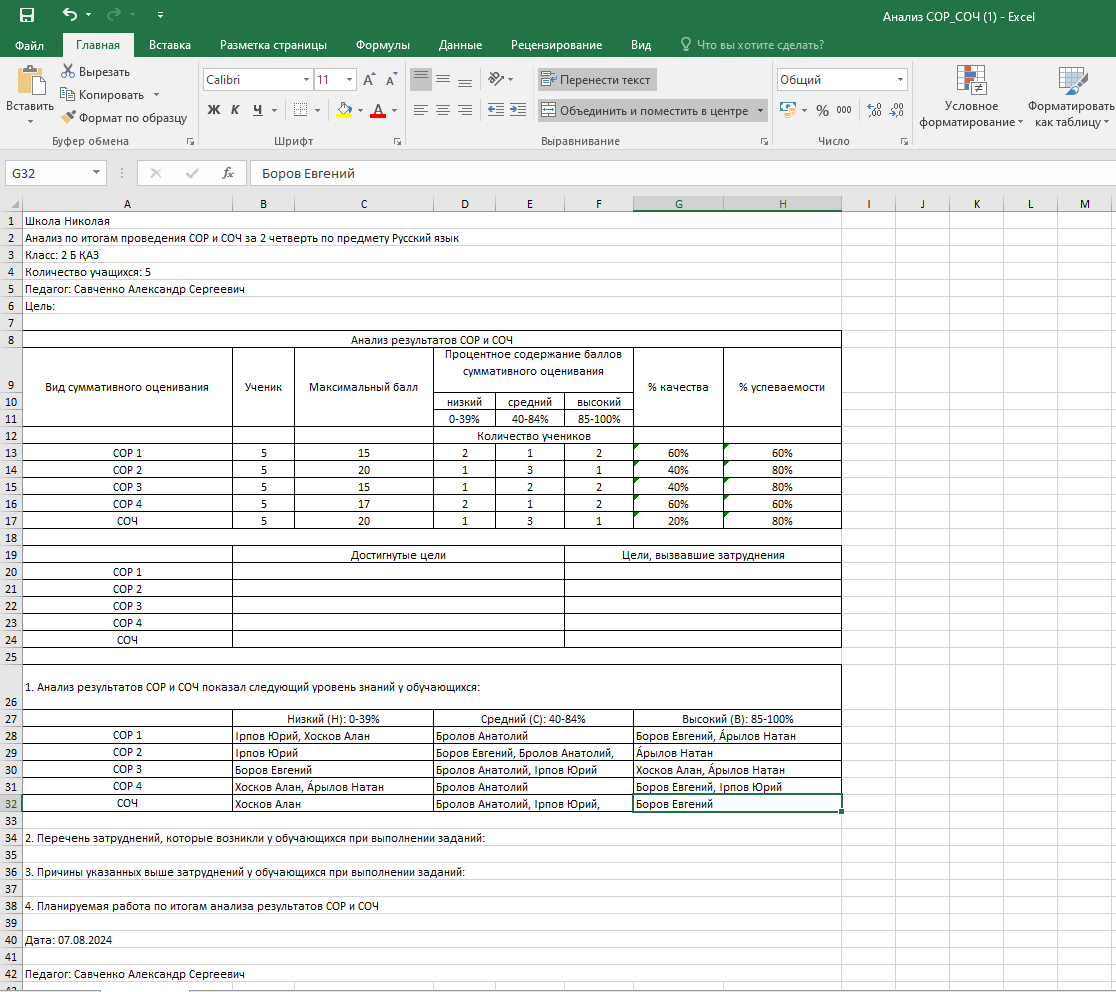Align text to middle vertically icon

443,80
